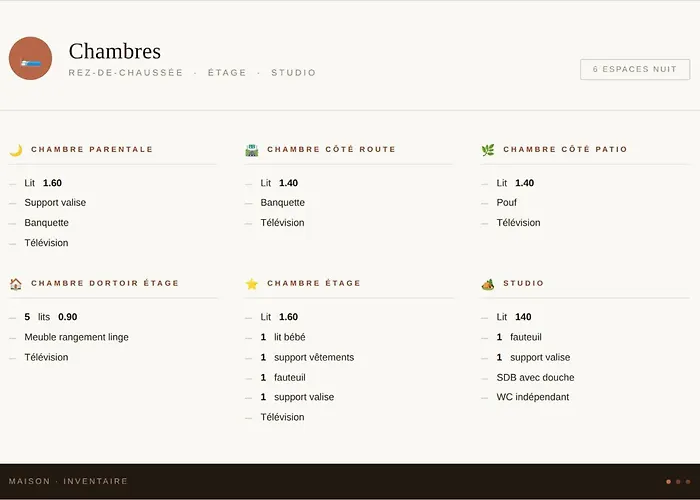The image size is (700, 500).
Task: Select the Étage subtitle label
Action: tap(227, 72)
